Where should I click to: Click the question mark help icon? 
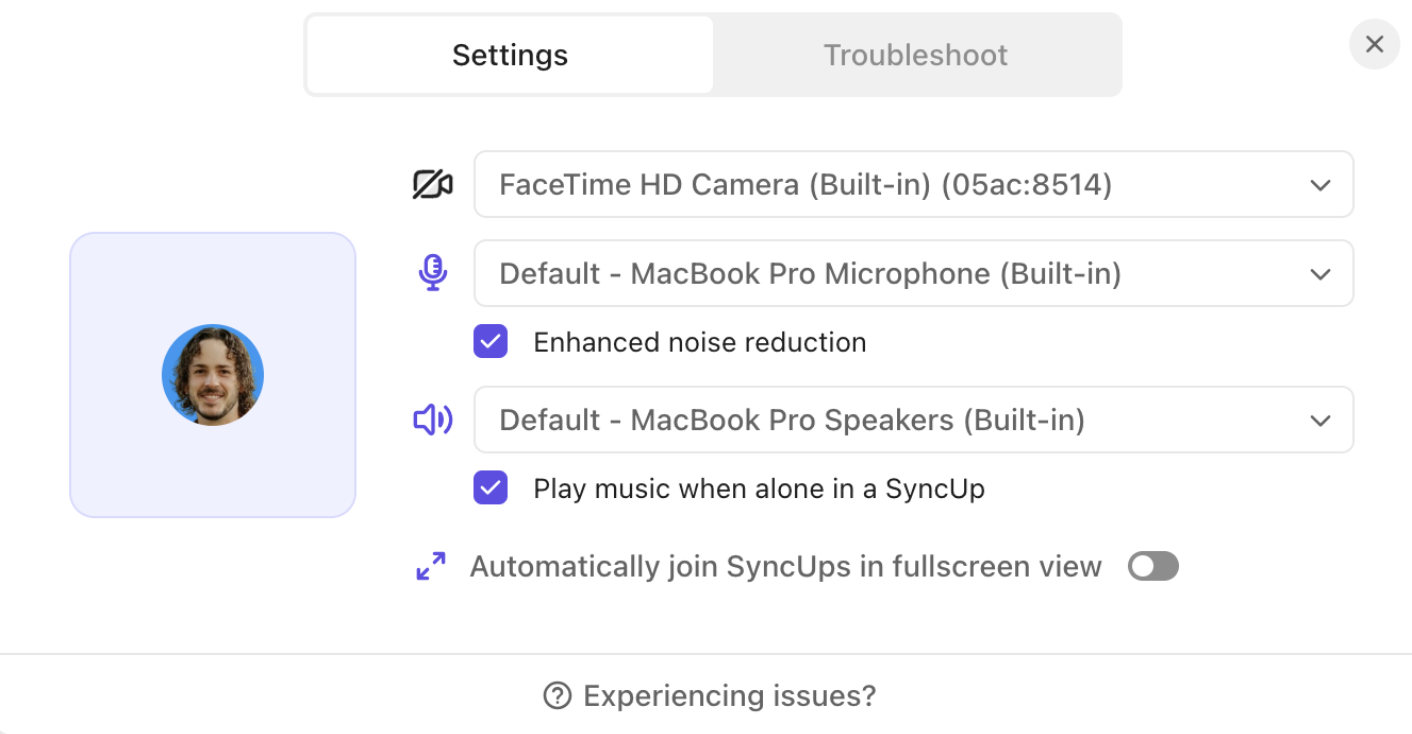tap(557, 696)
